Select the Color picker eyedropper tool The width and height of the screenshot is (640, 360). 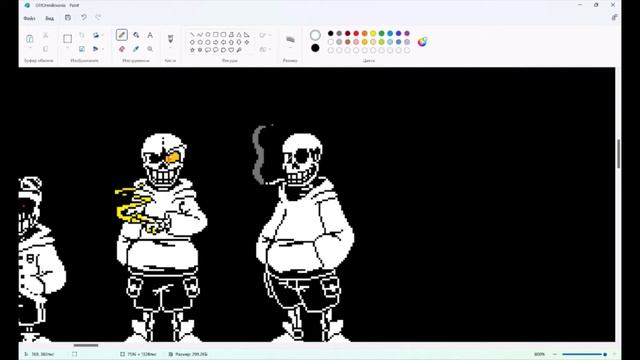pyautogui.click(x=136, y=49)
